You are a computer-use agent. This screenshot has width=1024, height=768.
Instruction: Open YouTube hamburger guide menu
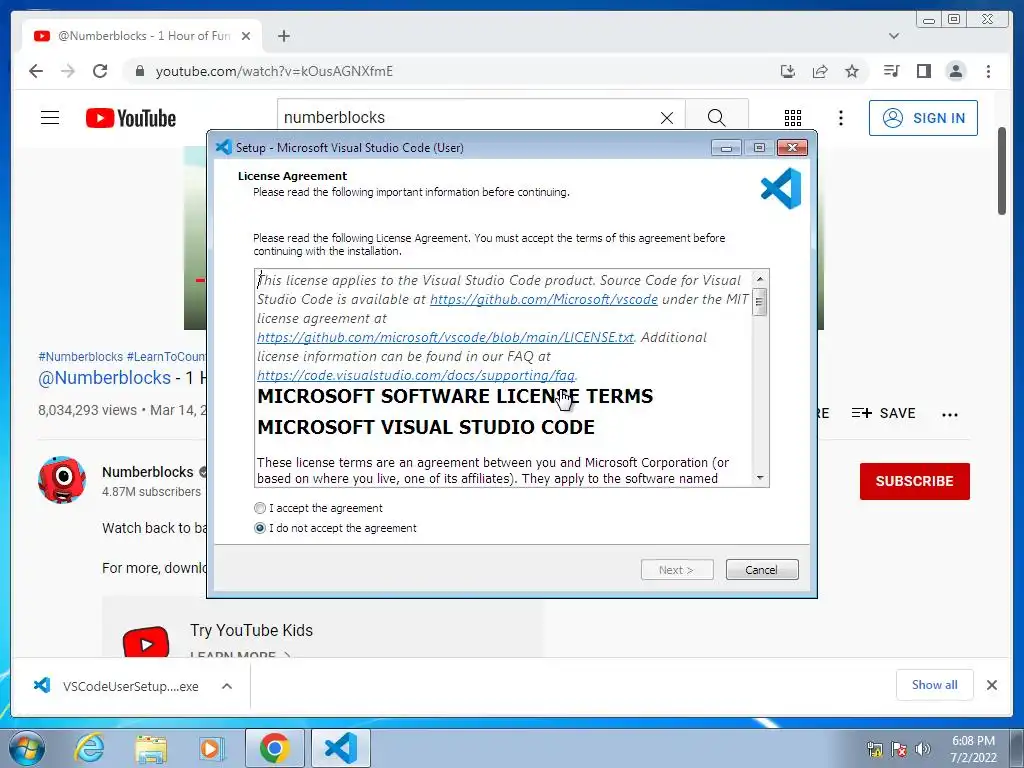pos(50,118)
